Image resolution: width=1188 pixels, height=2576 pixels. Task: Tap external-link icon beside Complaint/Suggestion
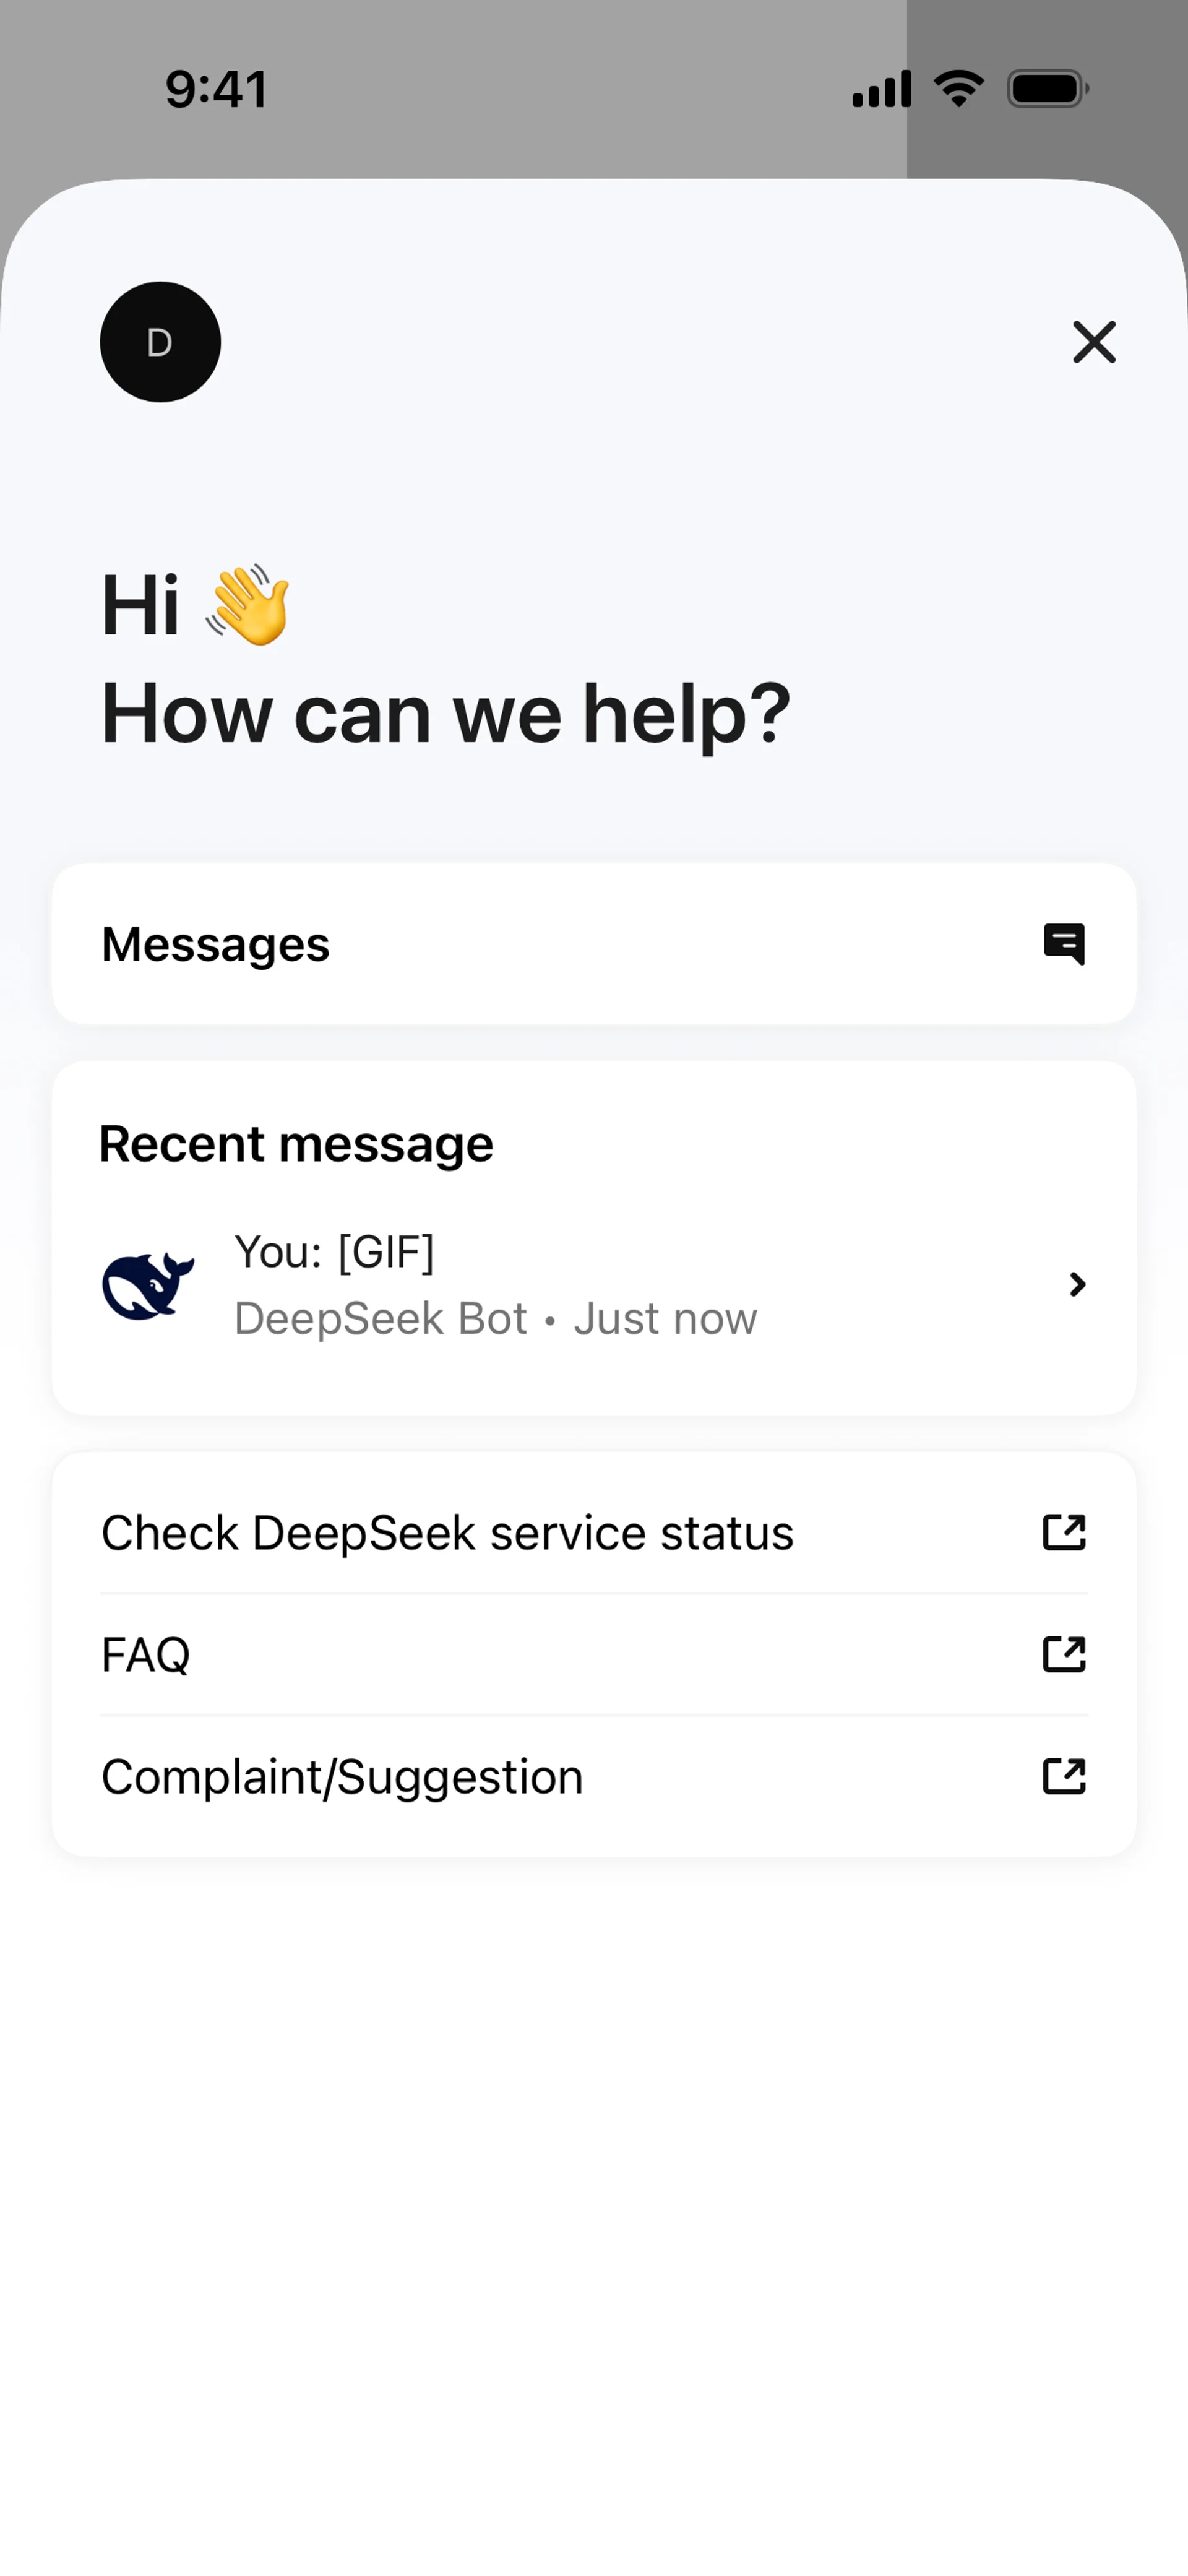coord(1064,1776)
